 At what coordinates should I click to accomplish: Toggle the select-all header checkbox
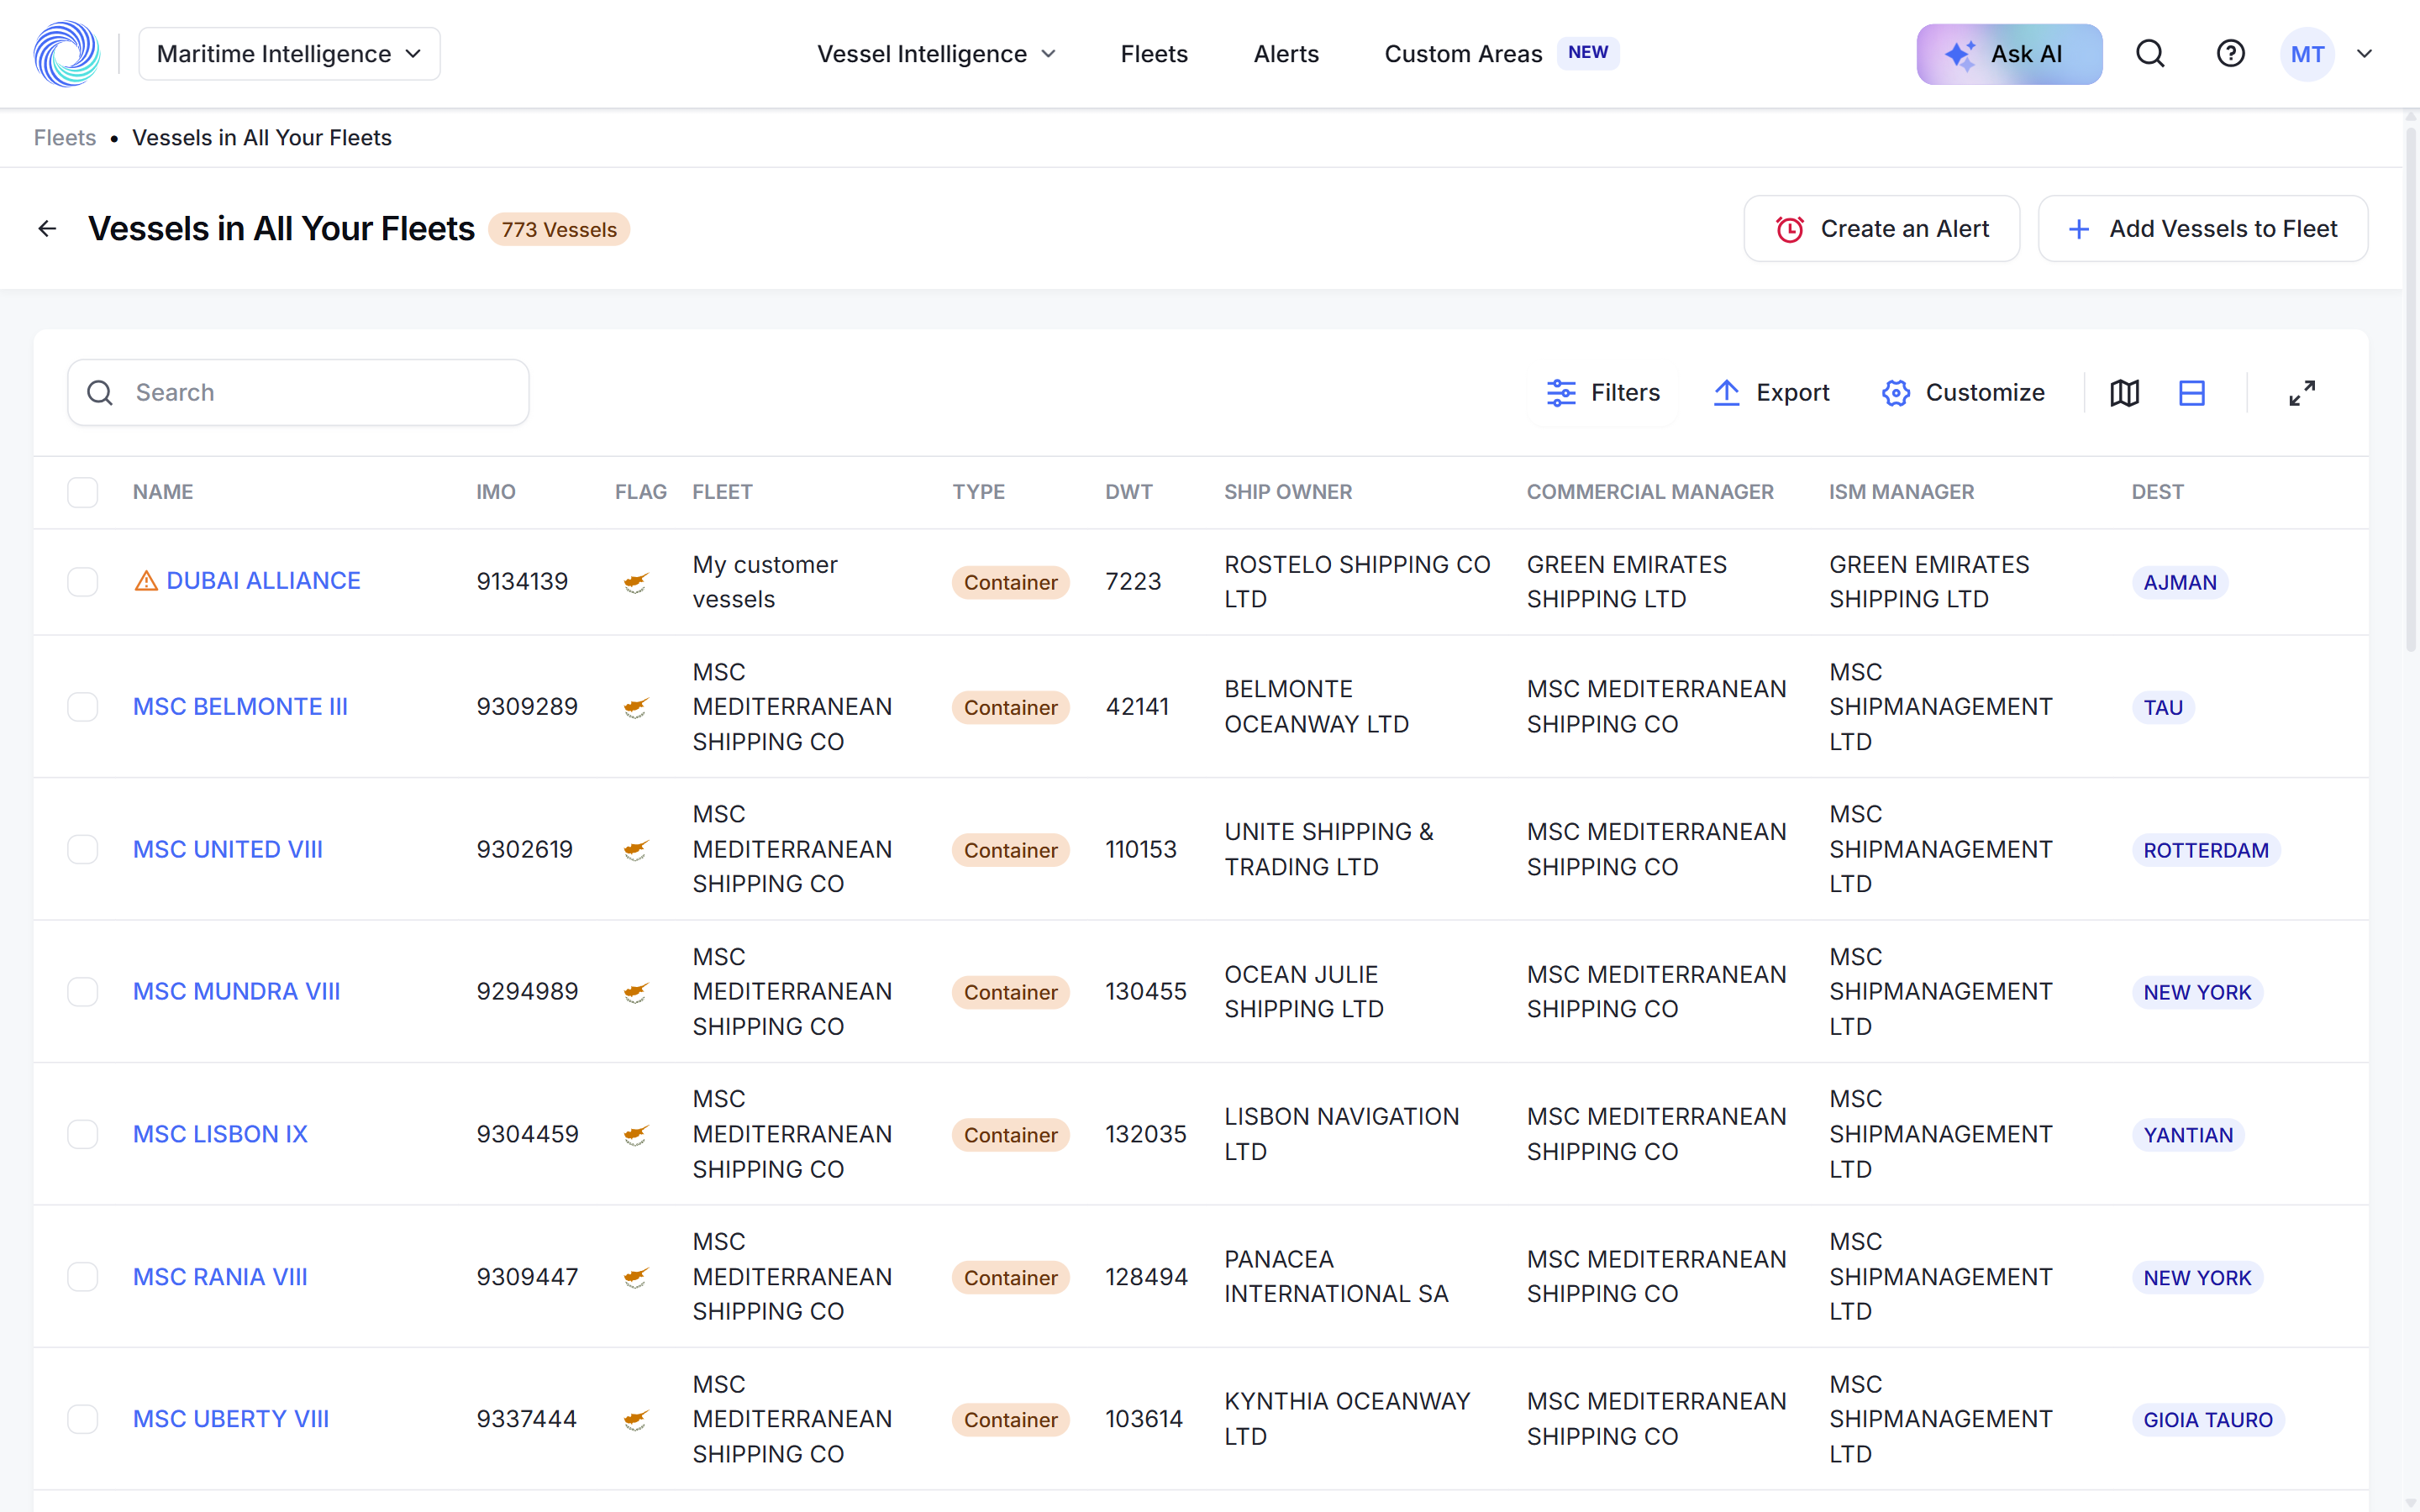point(83,492)
